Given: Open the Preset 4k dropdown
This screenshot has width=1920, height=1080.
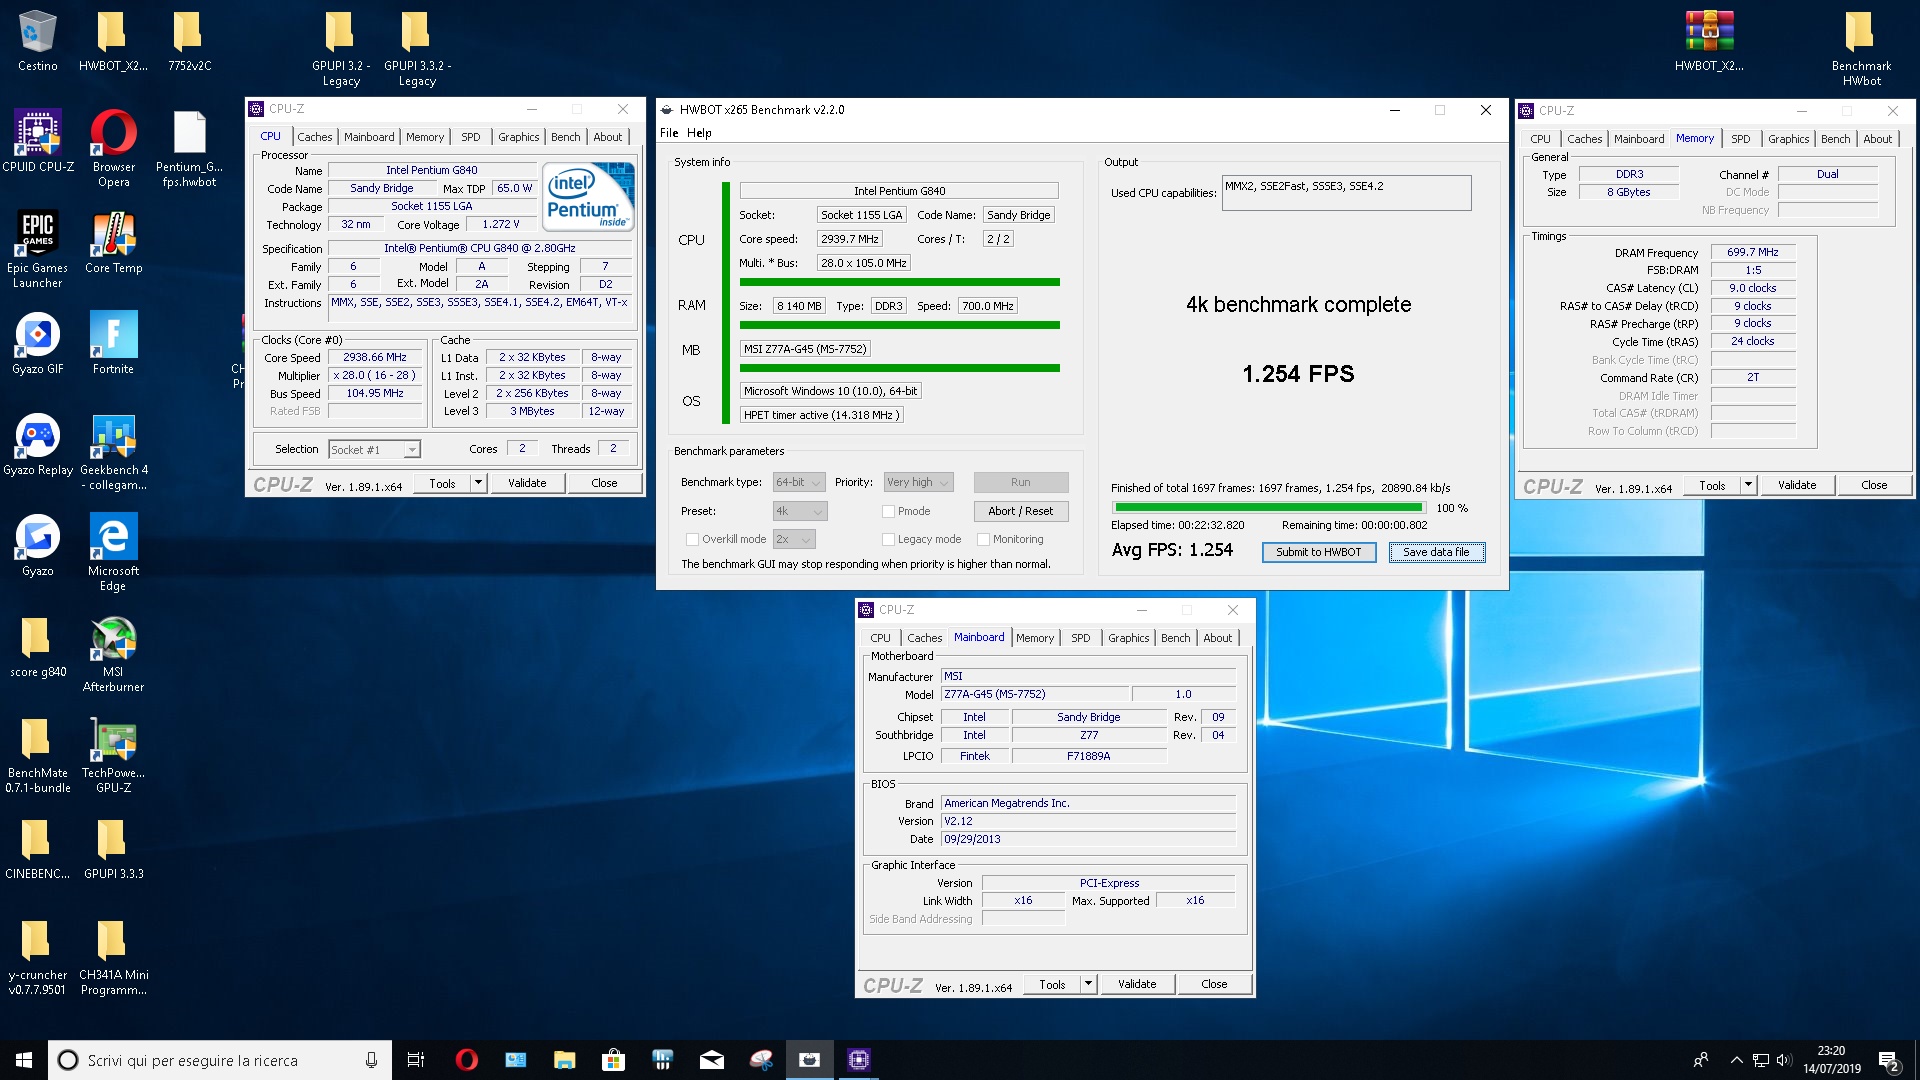Looking at the screenshot, I should (x=800, y=511).
